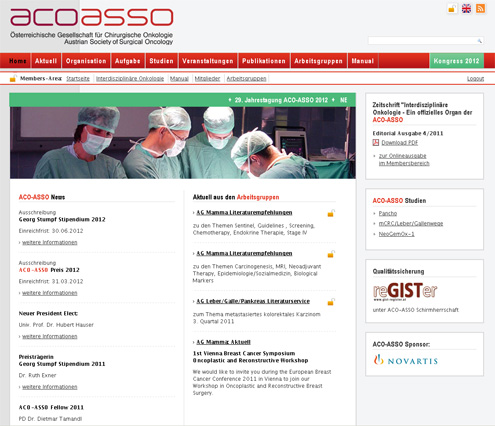Open the Veranstaltungen menu item

(x=208, y=61)
